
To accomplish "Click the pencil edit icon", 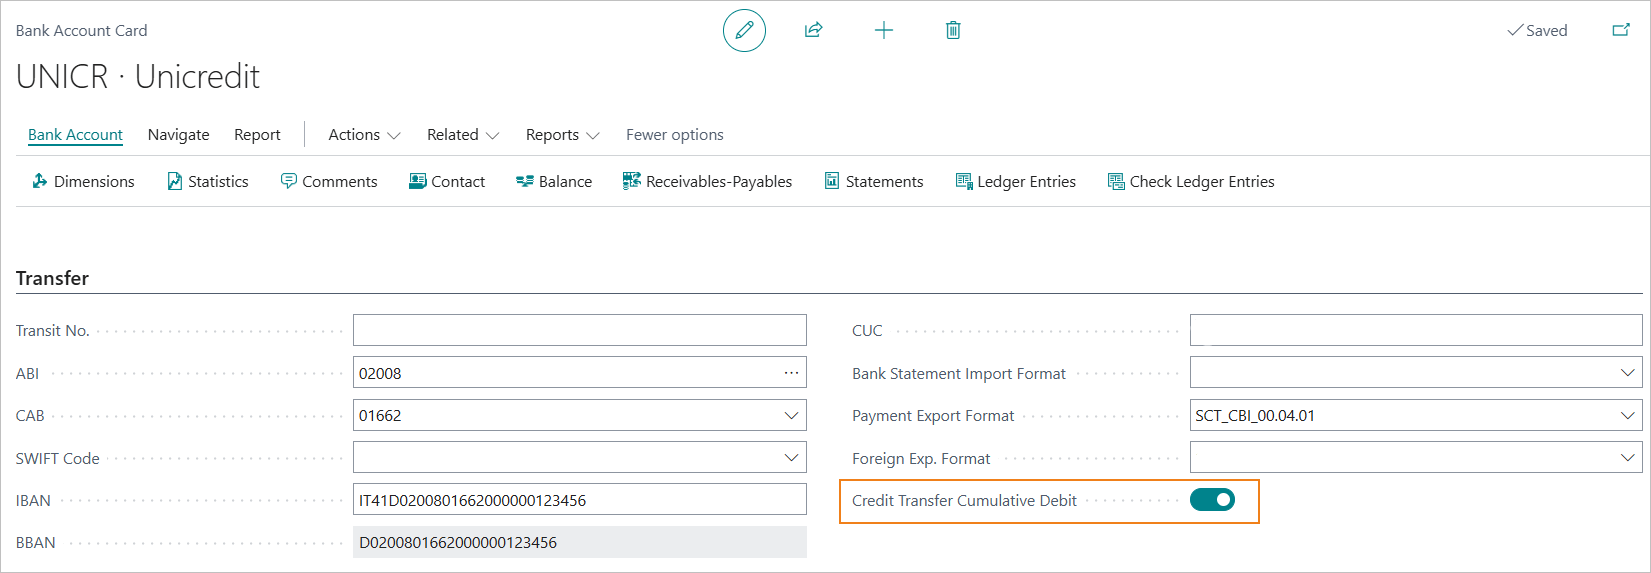I will click(x=744, y=31).
